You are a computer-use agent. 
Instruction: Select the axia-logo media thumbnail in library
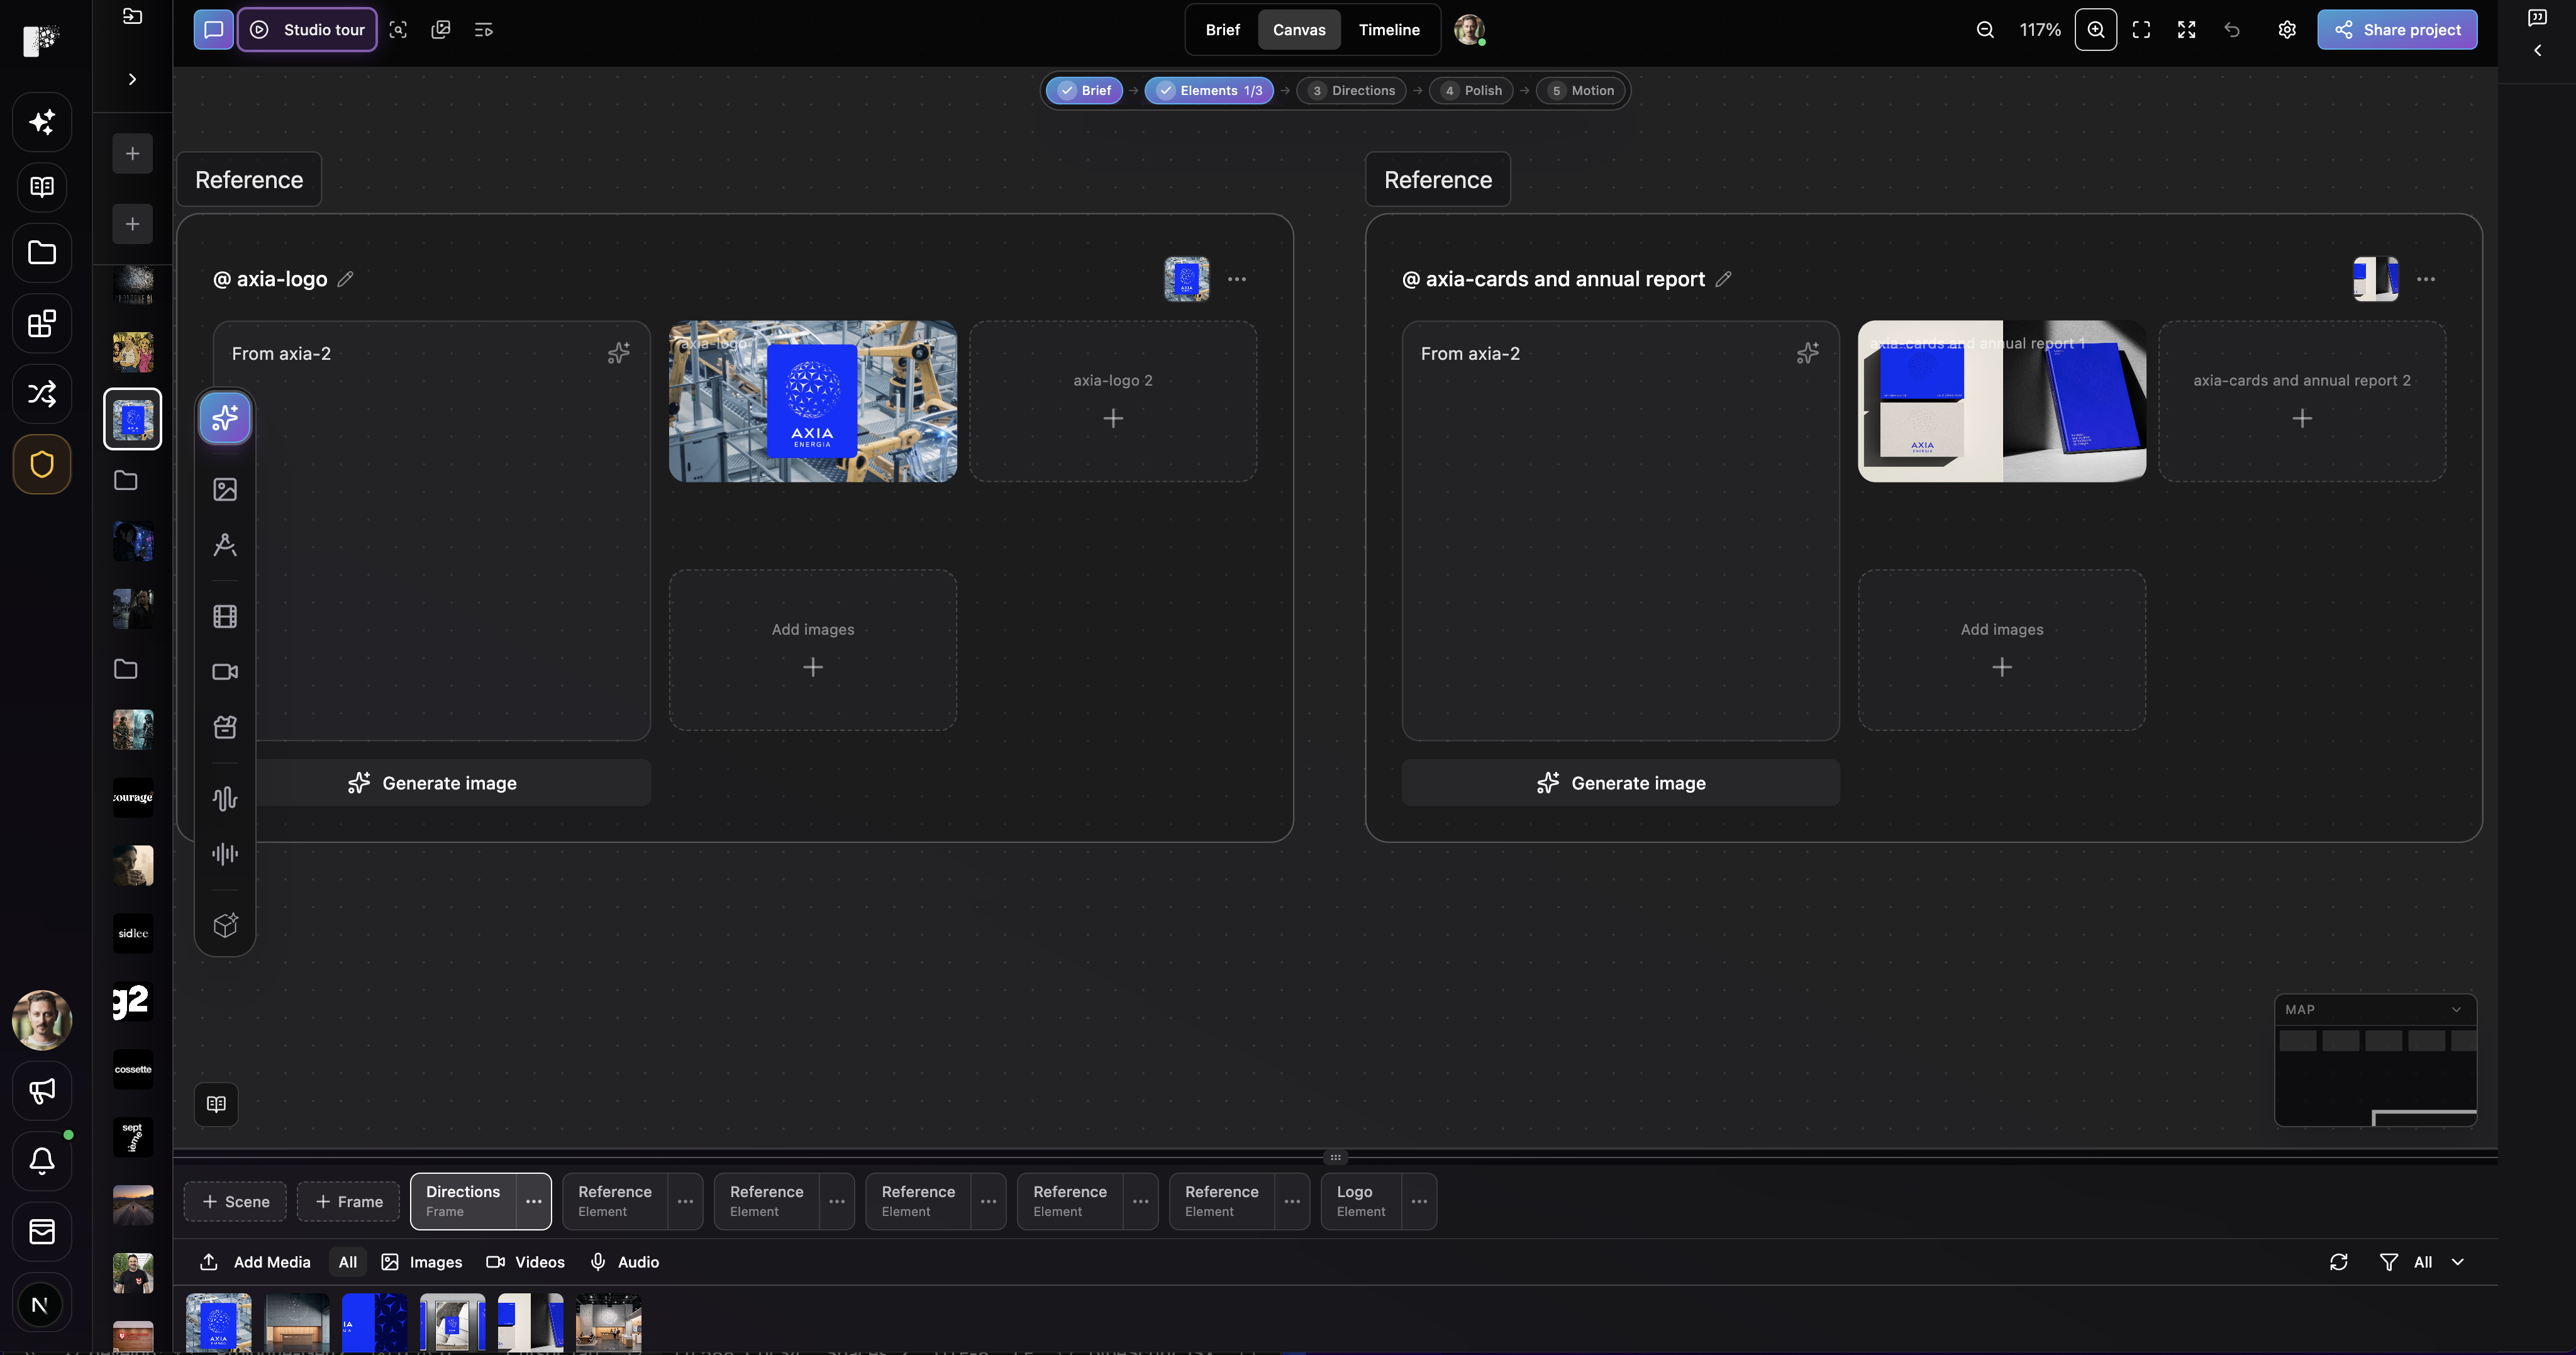(219, 1323)
